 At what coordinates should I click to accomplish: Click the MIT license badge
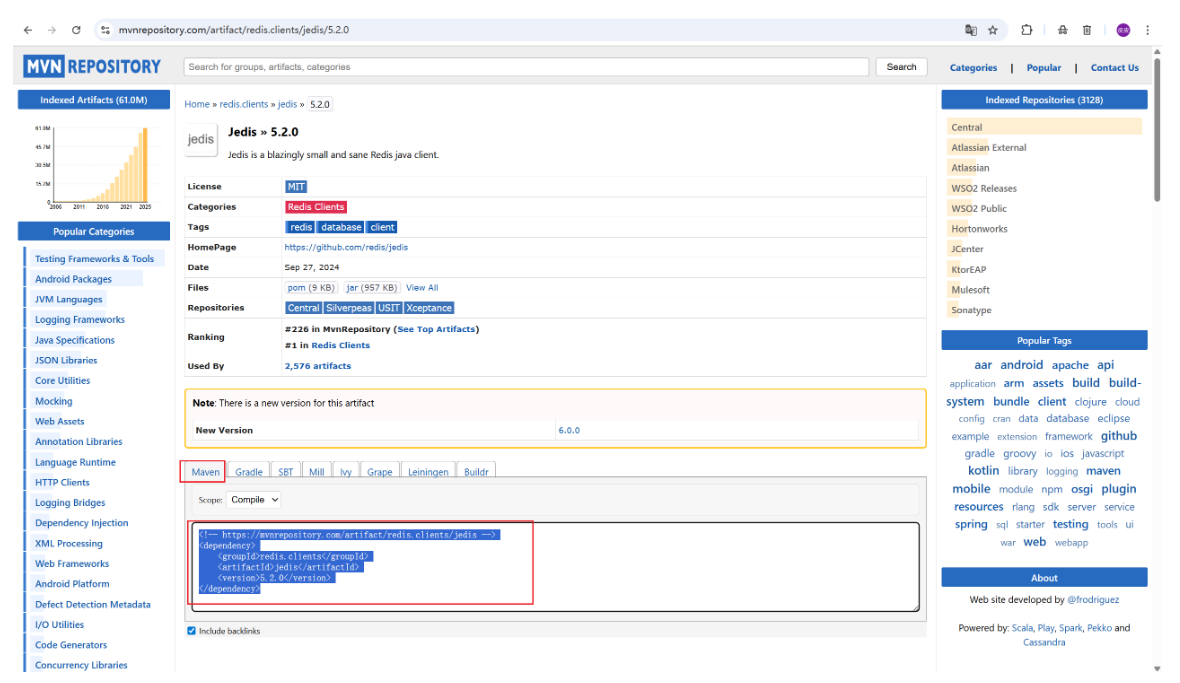[x=296, y=187]
